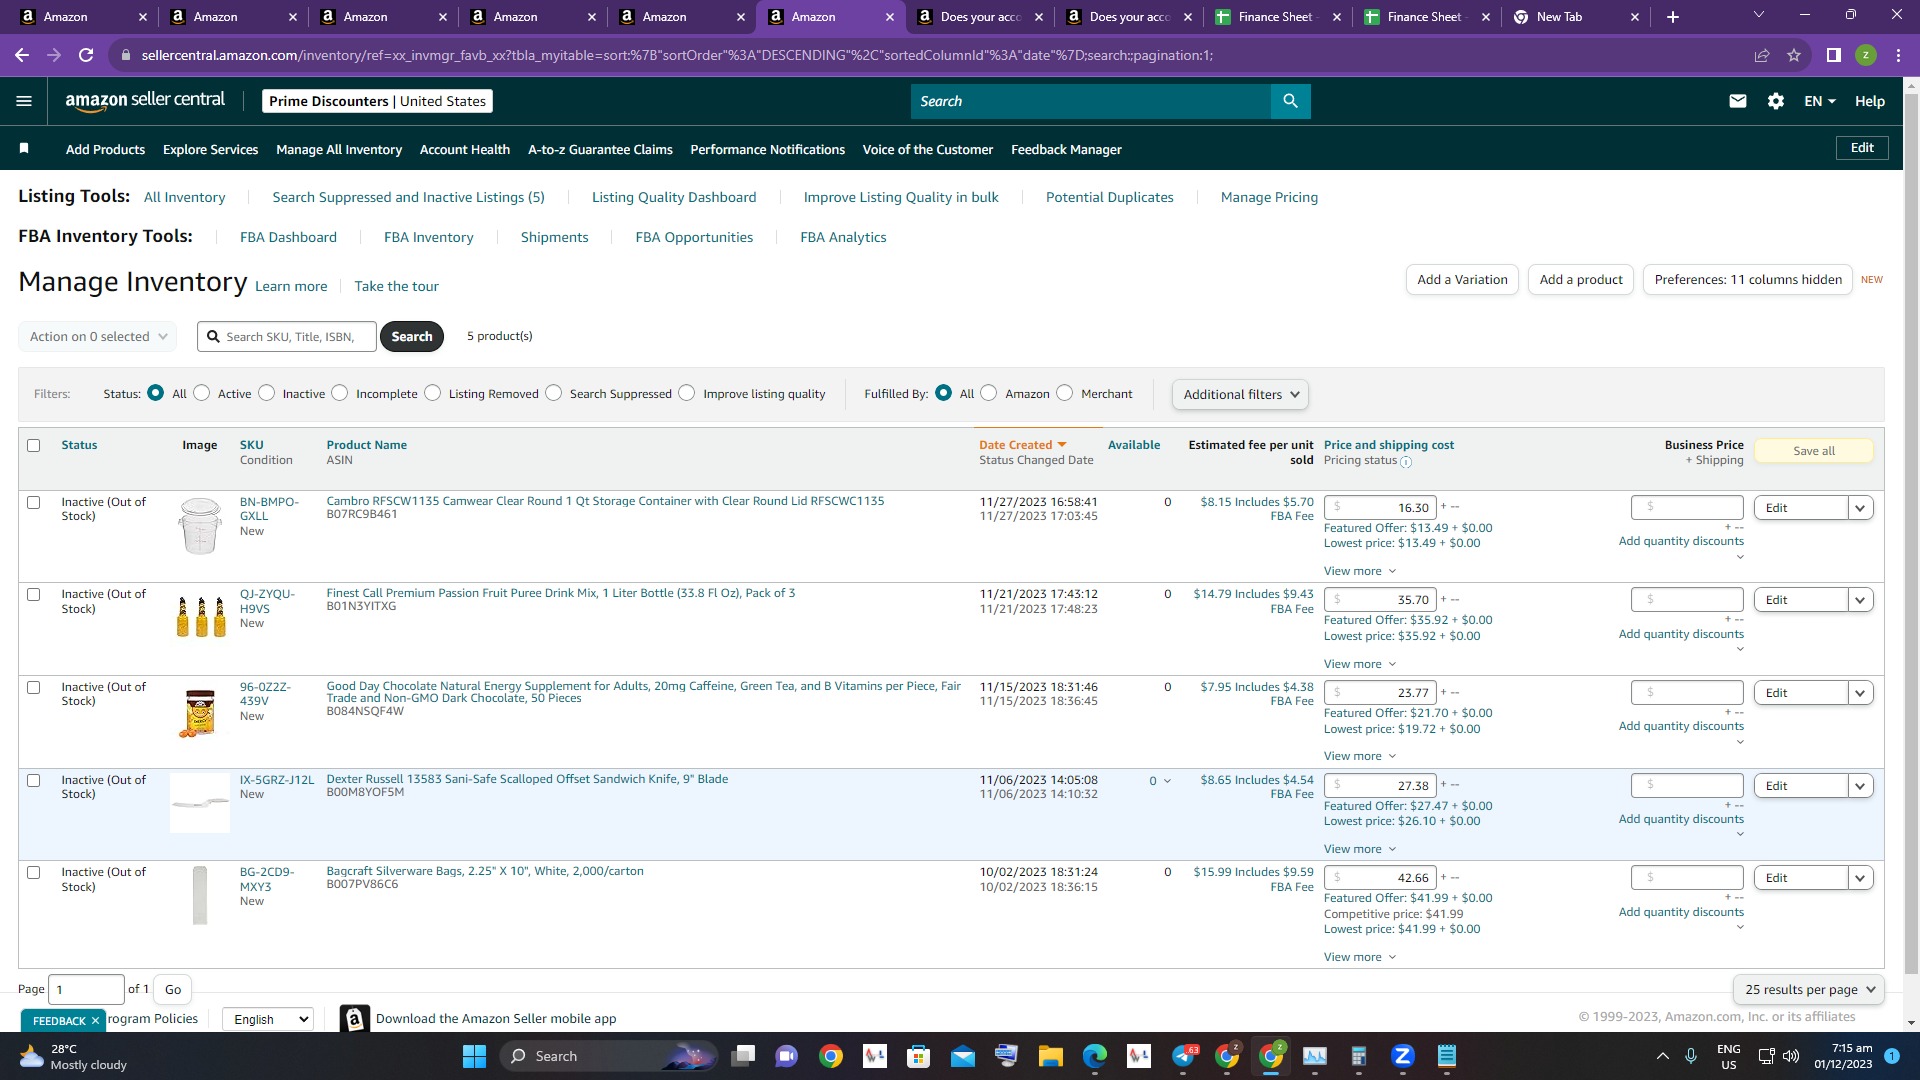Open Chrome three-dot menu
The image size is (1920, 1080).
1898,55
